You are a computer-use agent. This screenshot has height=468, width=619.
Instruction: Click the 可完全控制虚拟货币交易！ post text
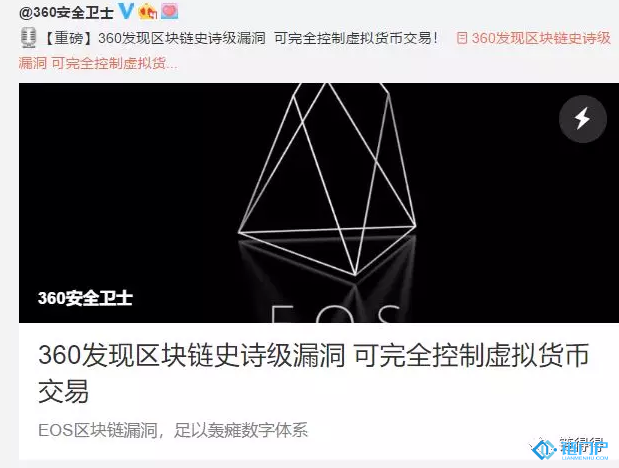tap(357, 38)
